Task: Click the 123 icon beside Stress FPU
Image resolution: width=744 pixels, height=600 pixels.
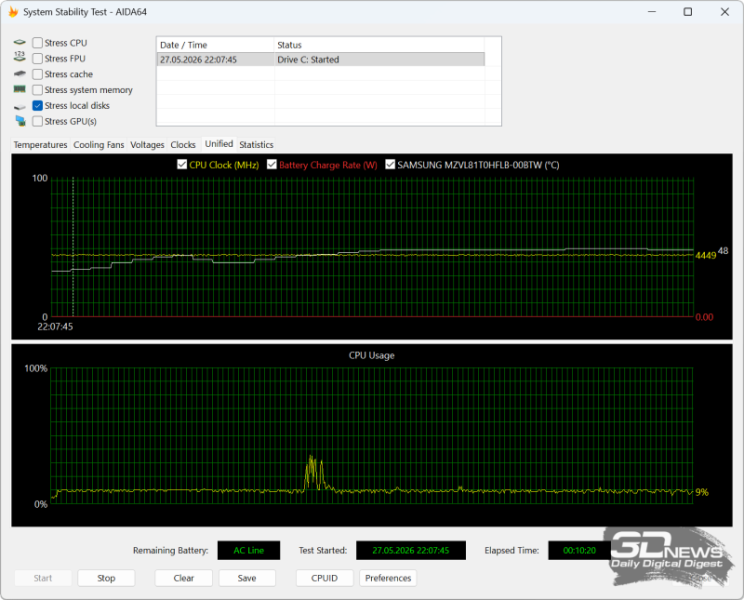Action: [x=19, y=57]
